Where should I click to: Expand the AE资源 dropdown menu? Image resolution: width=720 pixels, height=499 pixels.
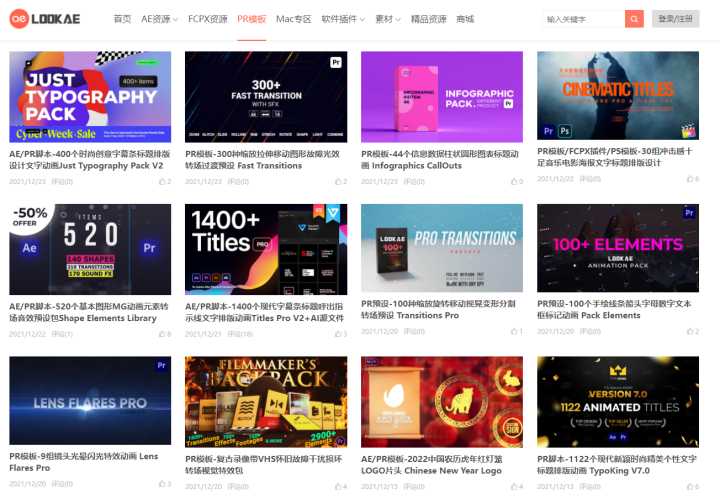(159, 19)
